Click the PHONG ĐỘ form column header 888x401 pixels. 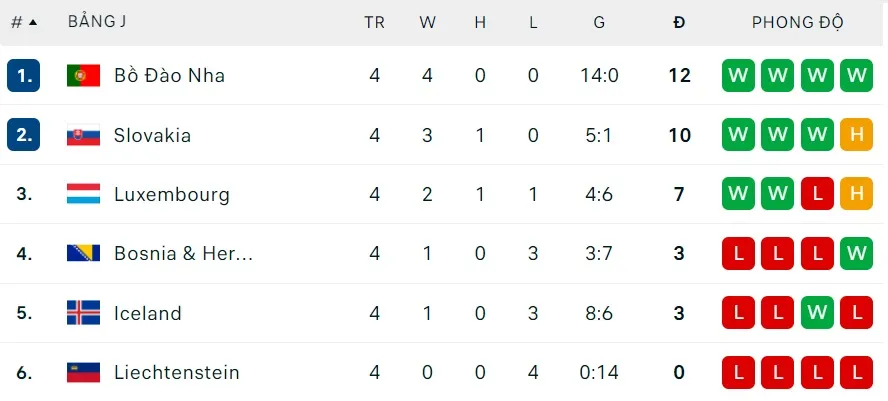[x=798, y=22]
